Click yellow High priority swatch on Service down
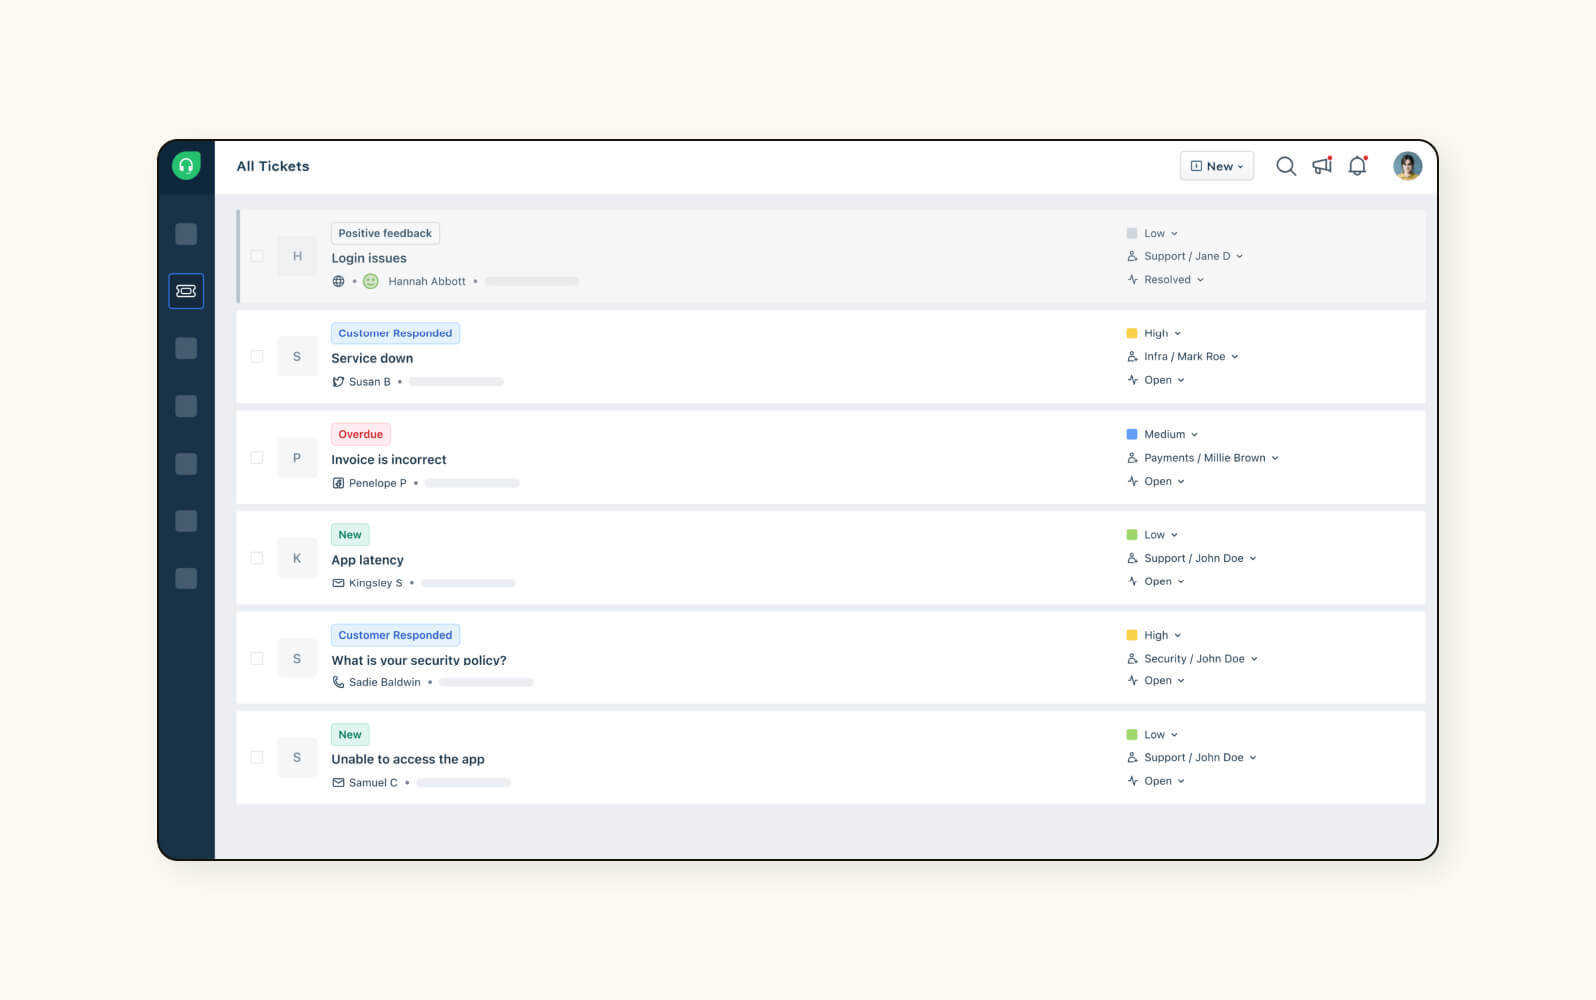The image size is (1596, 1000). tap(1132, 333)
